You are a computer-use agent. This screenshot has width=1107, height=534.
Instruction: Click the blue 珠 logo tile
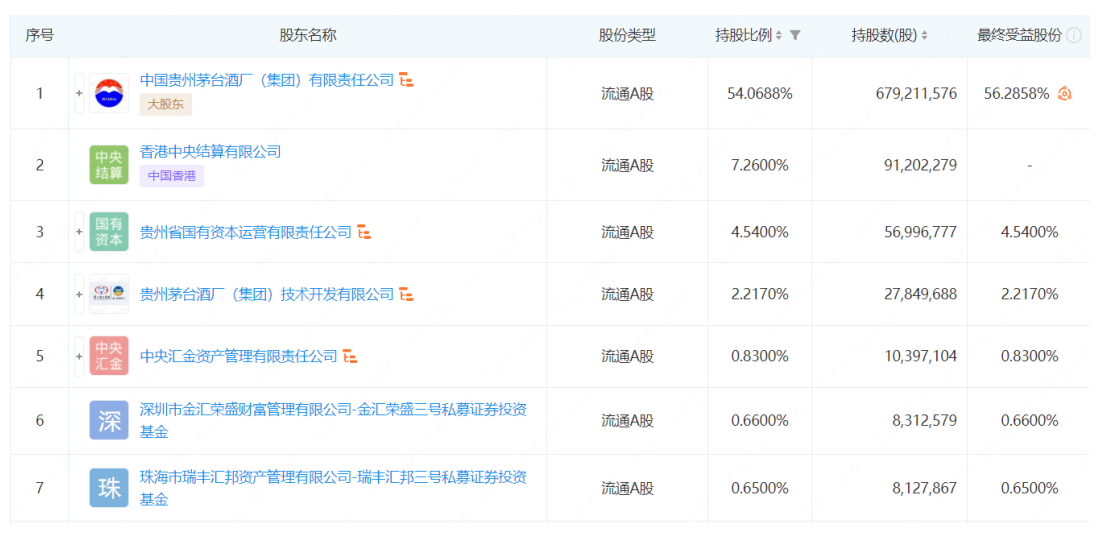[x=109, y=488]
